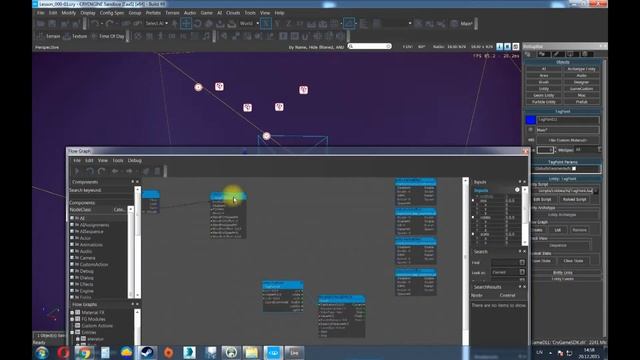This screenshot has width=640, height=360.
Task: Open Opera browser from the taskbar
Action: 63,352
